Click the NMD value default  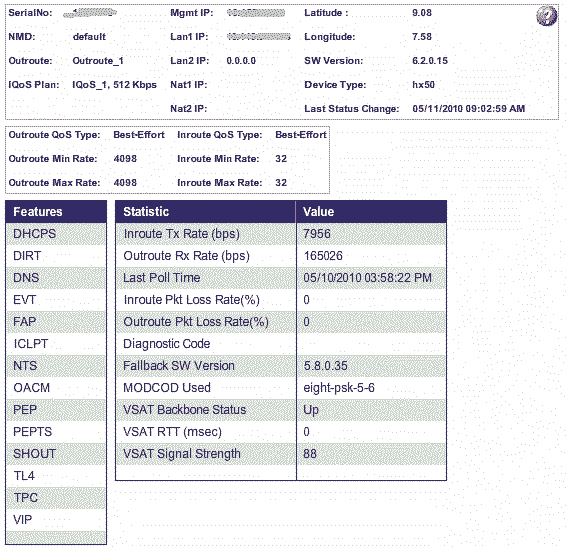pyautogui.click(x=89, y=37)
